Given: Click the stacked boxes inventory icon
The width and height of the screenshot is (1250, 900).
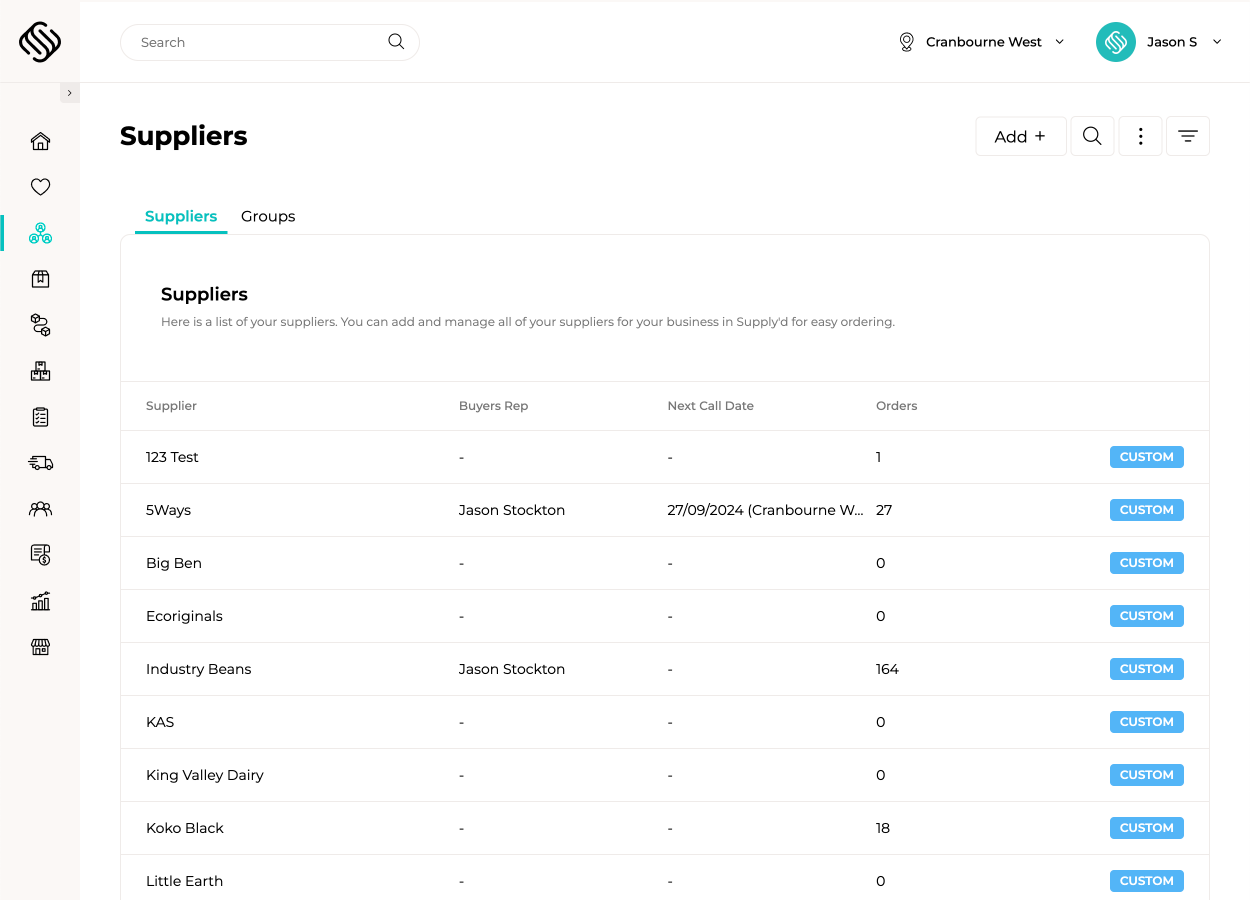Looking at the screenshot, I should click(40, 370).
